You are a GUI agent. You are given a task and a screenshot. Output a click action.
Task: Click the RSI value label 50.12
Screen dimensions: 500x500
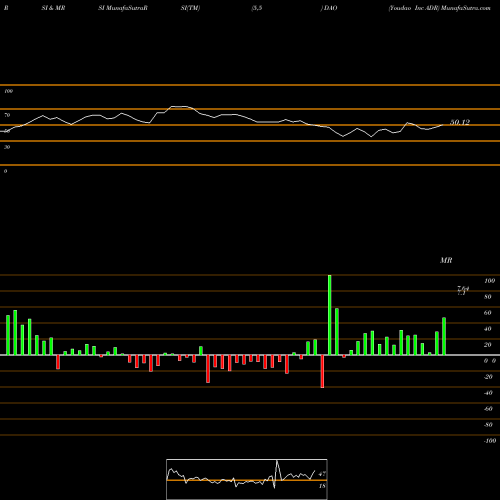[460, 122]
